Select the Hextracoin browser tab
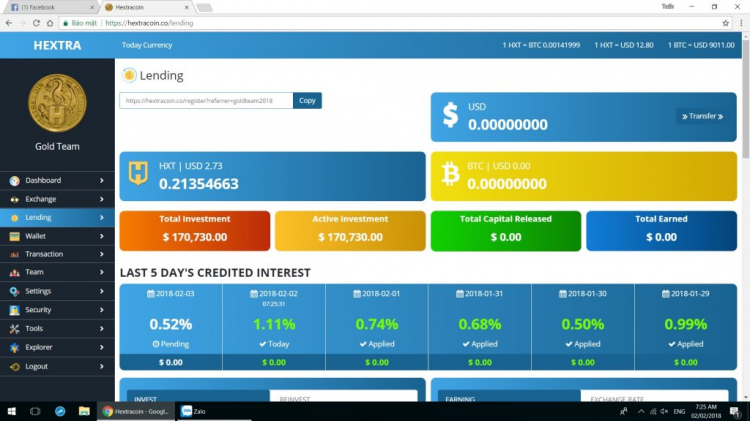This screenshot has height=421, width=750. coord(146,7)
